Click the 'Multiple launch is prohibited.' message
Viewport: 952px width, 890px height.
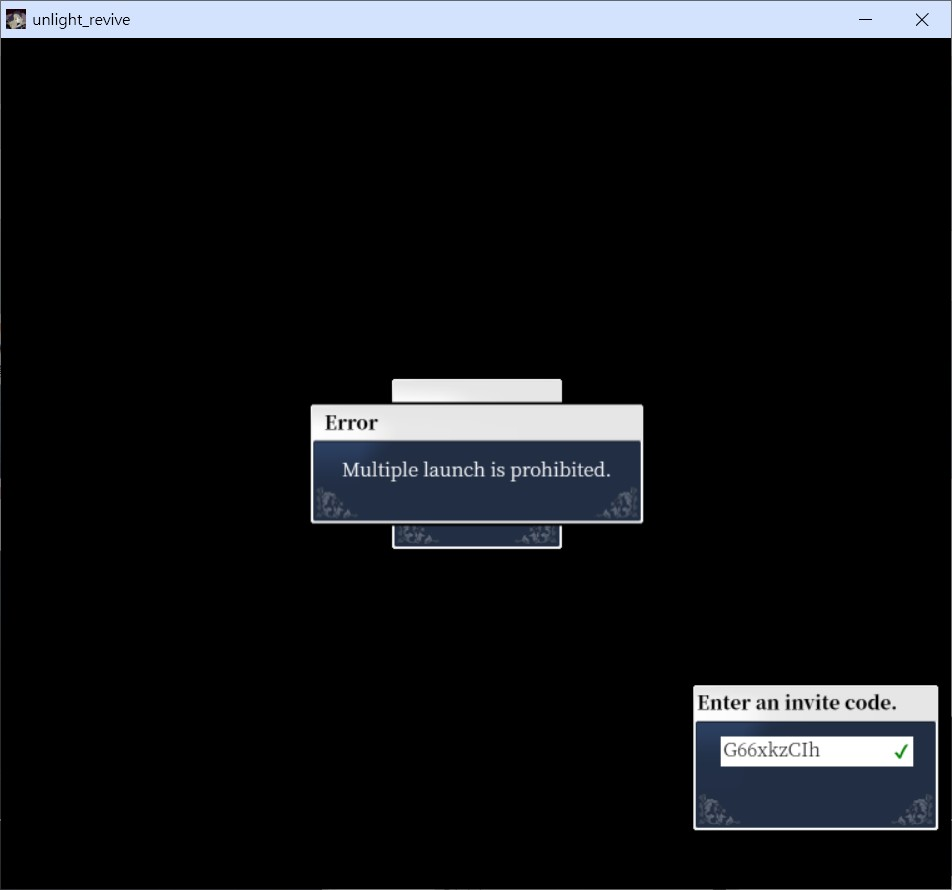click(476, 470)
